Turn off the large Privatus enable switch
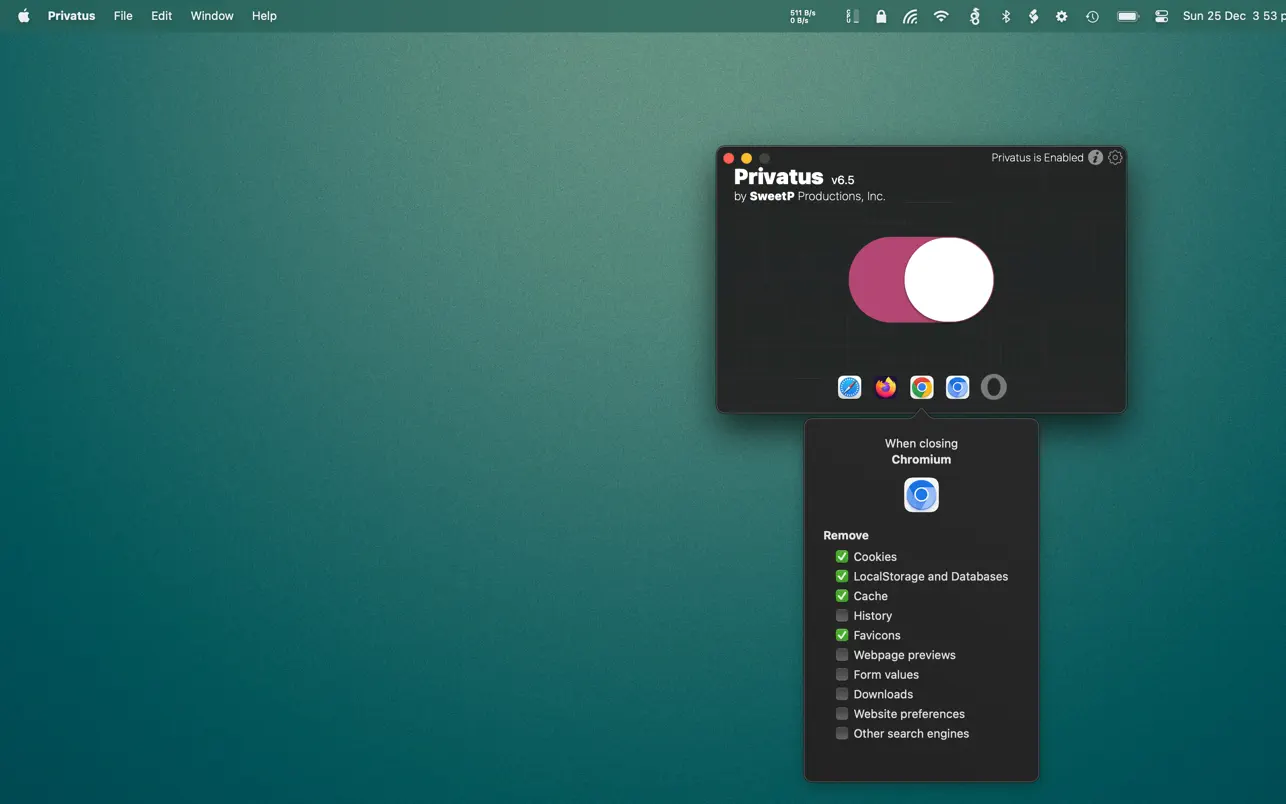 [921, 280]
